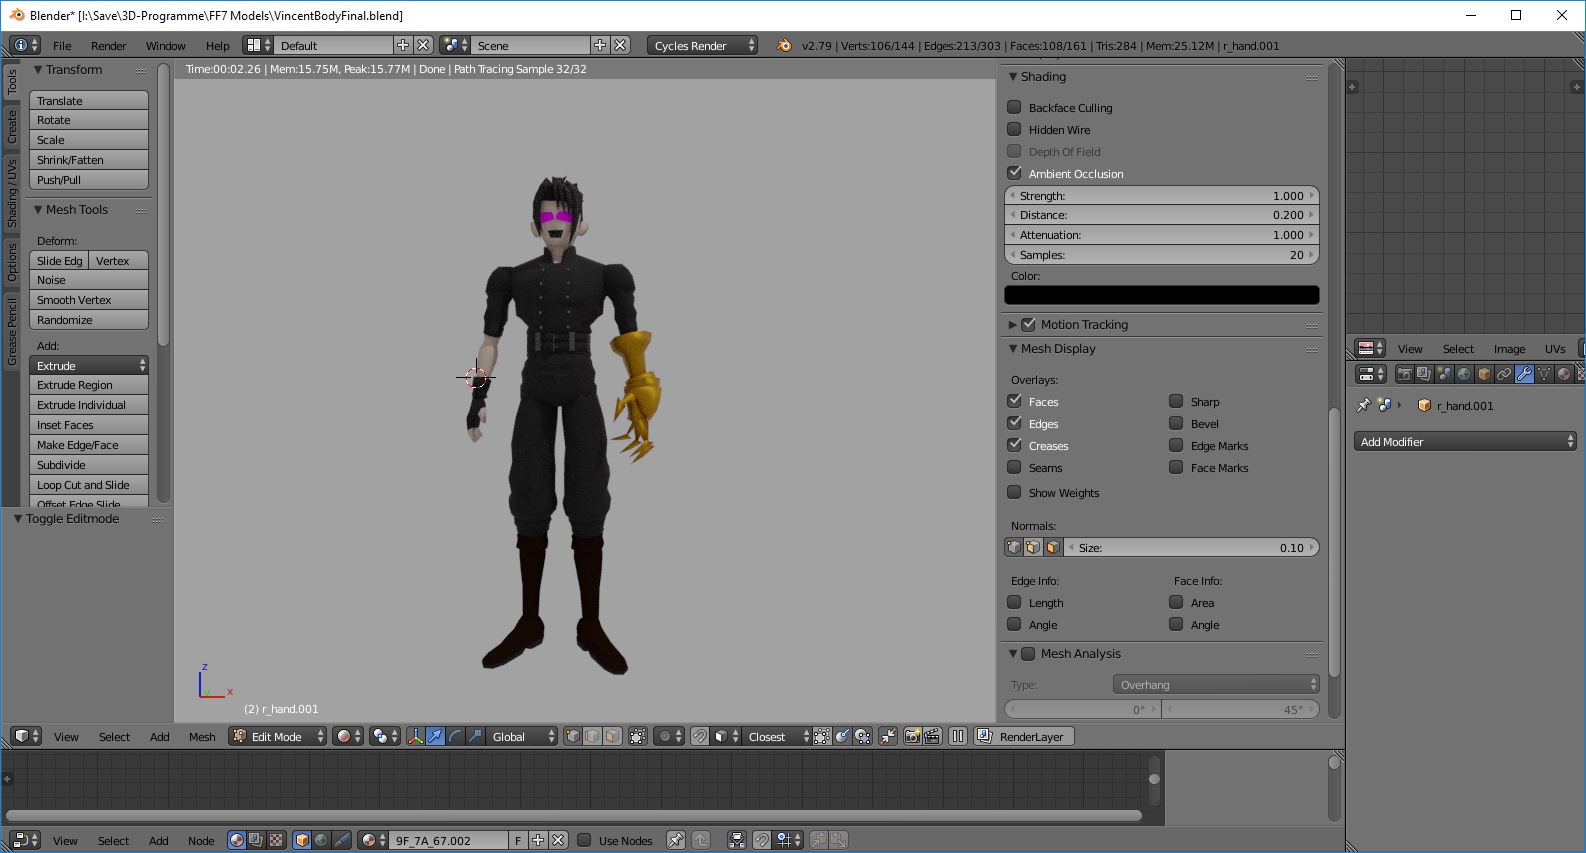Open the Mesh Data properties tab
The width and height of the screenshot is (1586, 853).
[1544, 374]
